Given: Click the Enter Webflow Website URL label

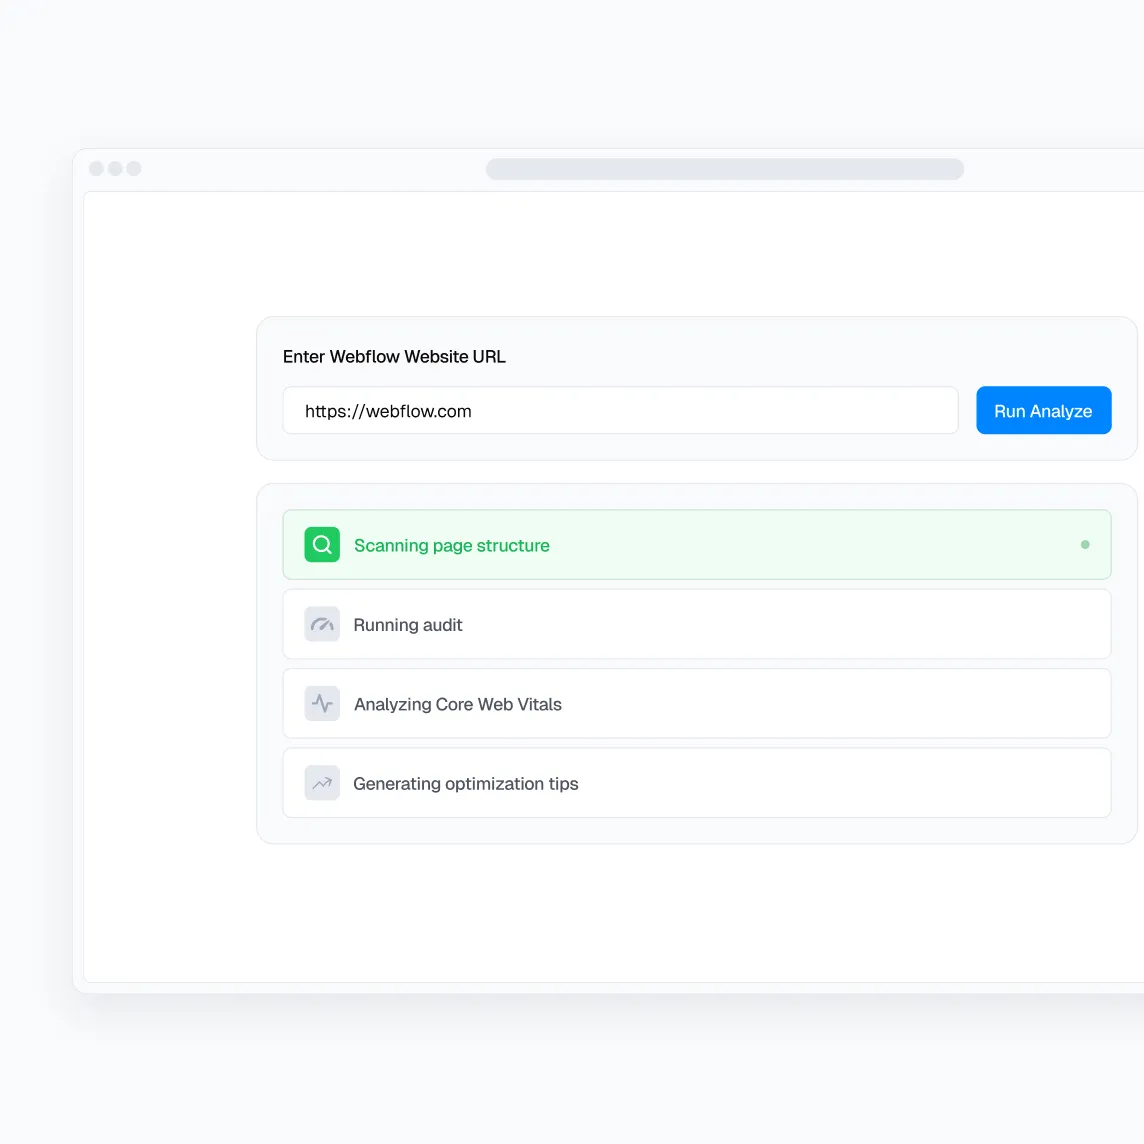Looking at the screenshot, I should pos(393,356).
